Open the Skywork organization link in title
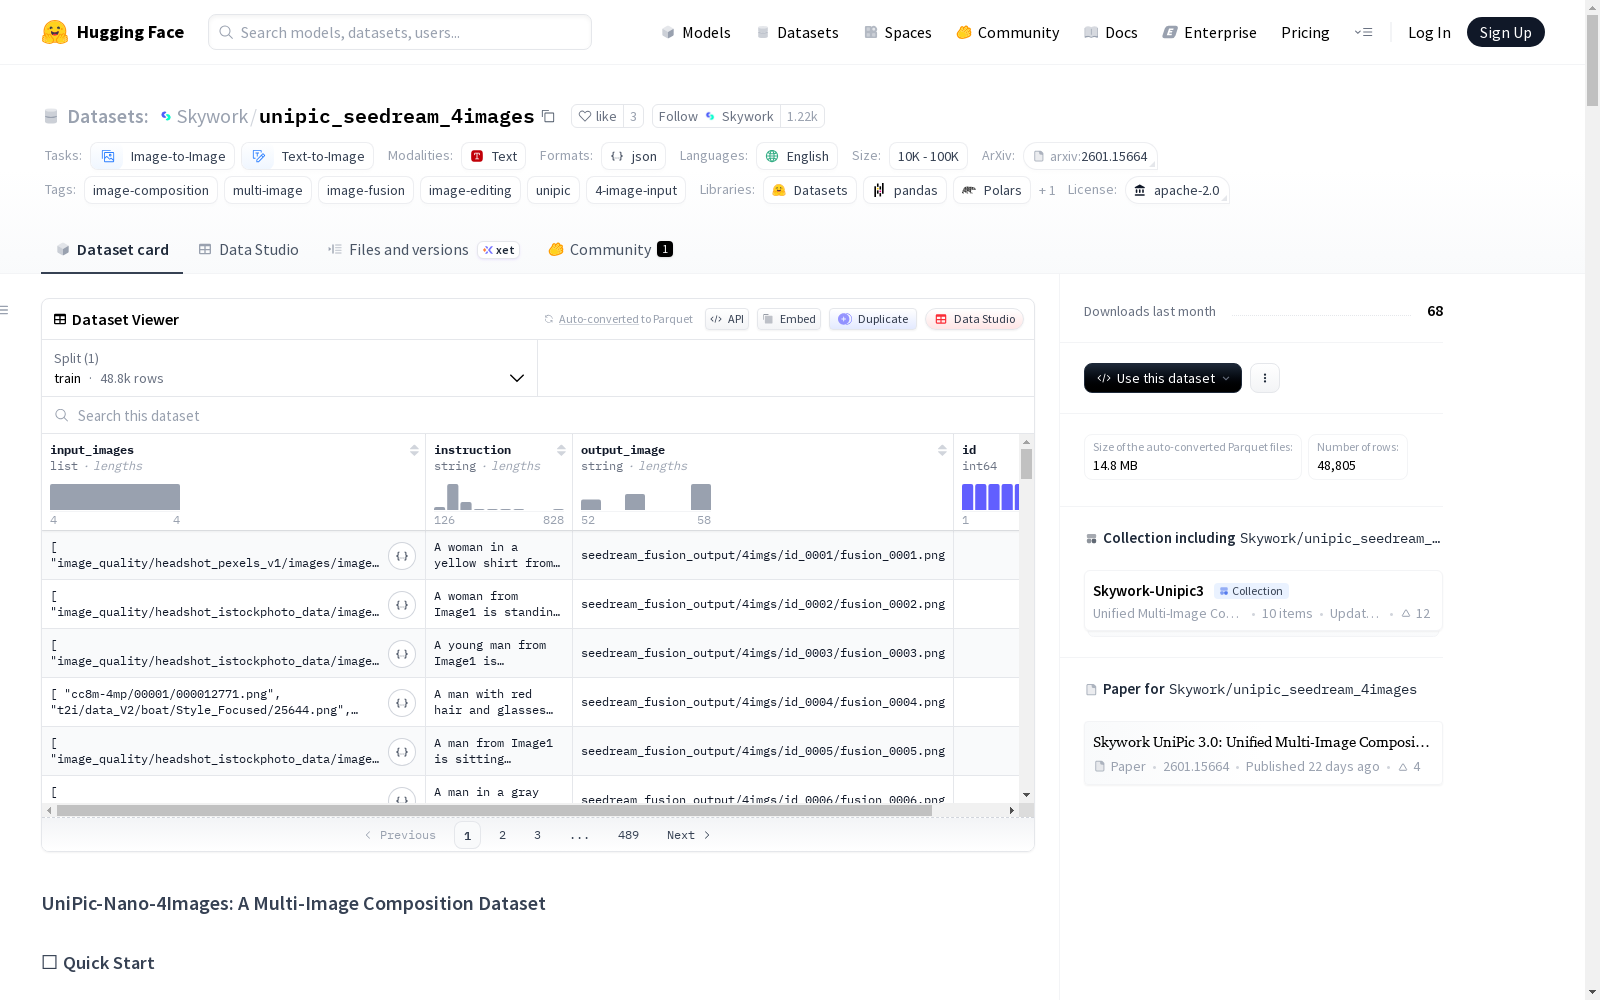The height and width of the screenshot is (1000, 1600). (x=212, y=116)
